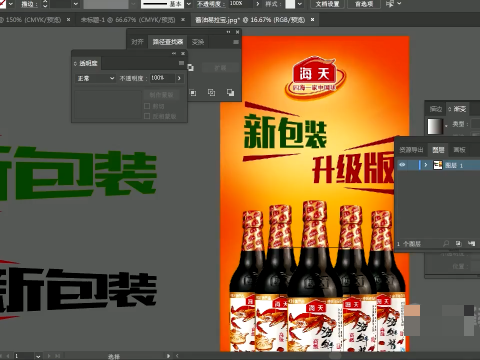
Task: Select the 图层 1 layer thumbnail
Action: point(438,165)
